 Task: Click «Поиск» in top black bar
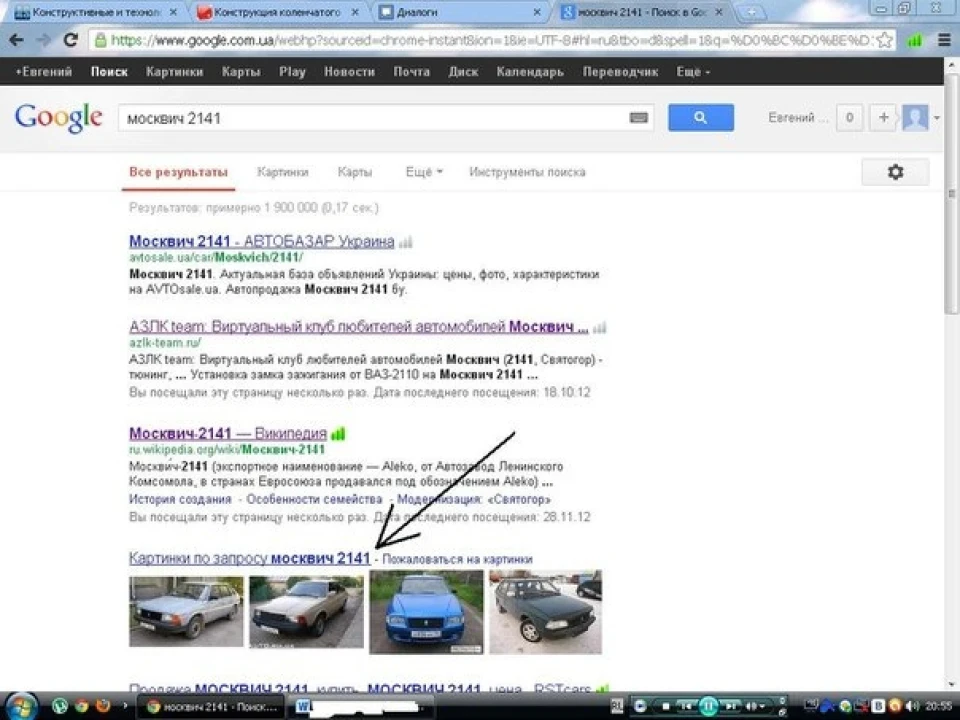(109, 72)
